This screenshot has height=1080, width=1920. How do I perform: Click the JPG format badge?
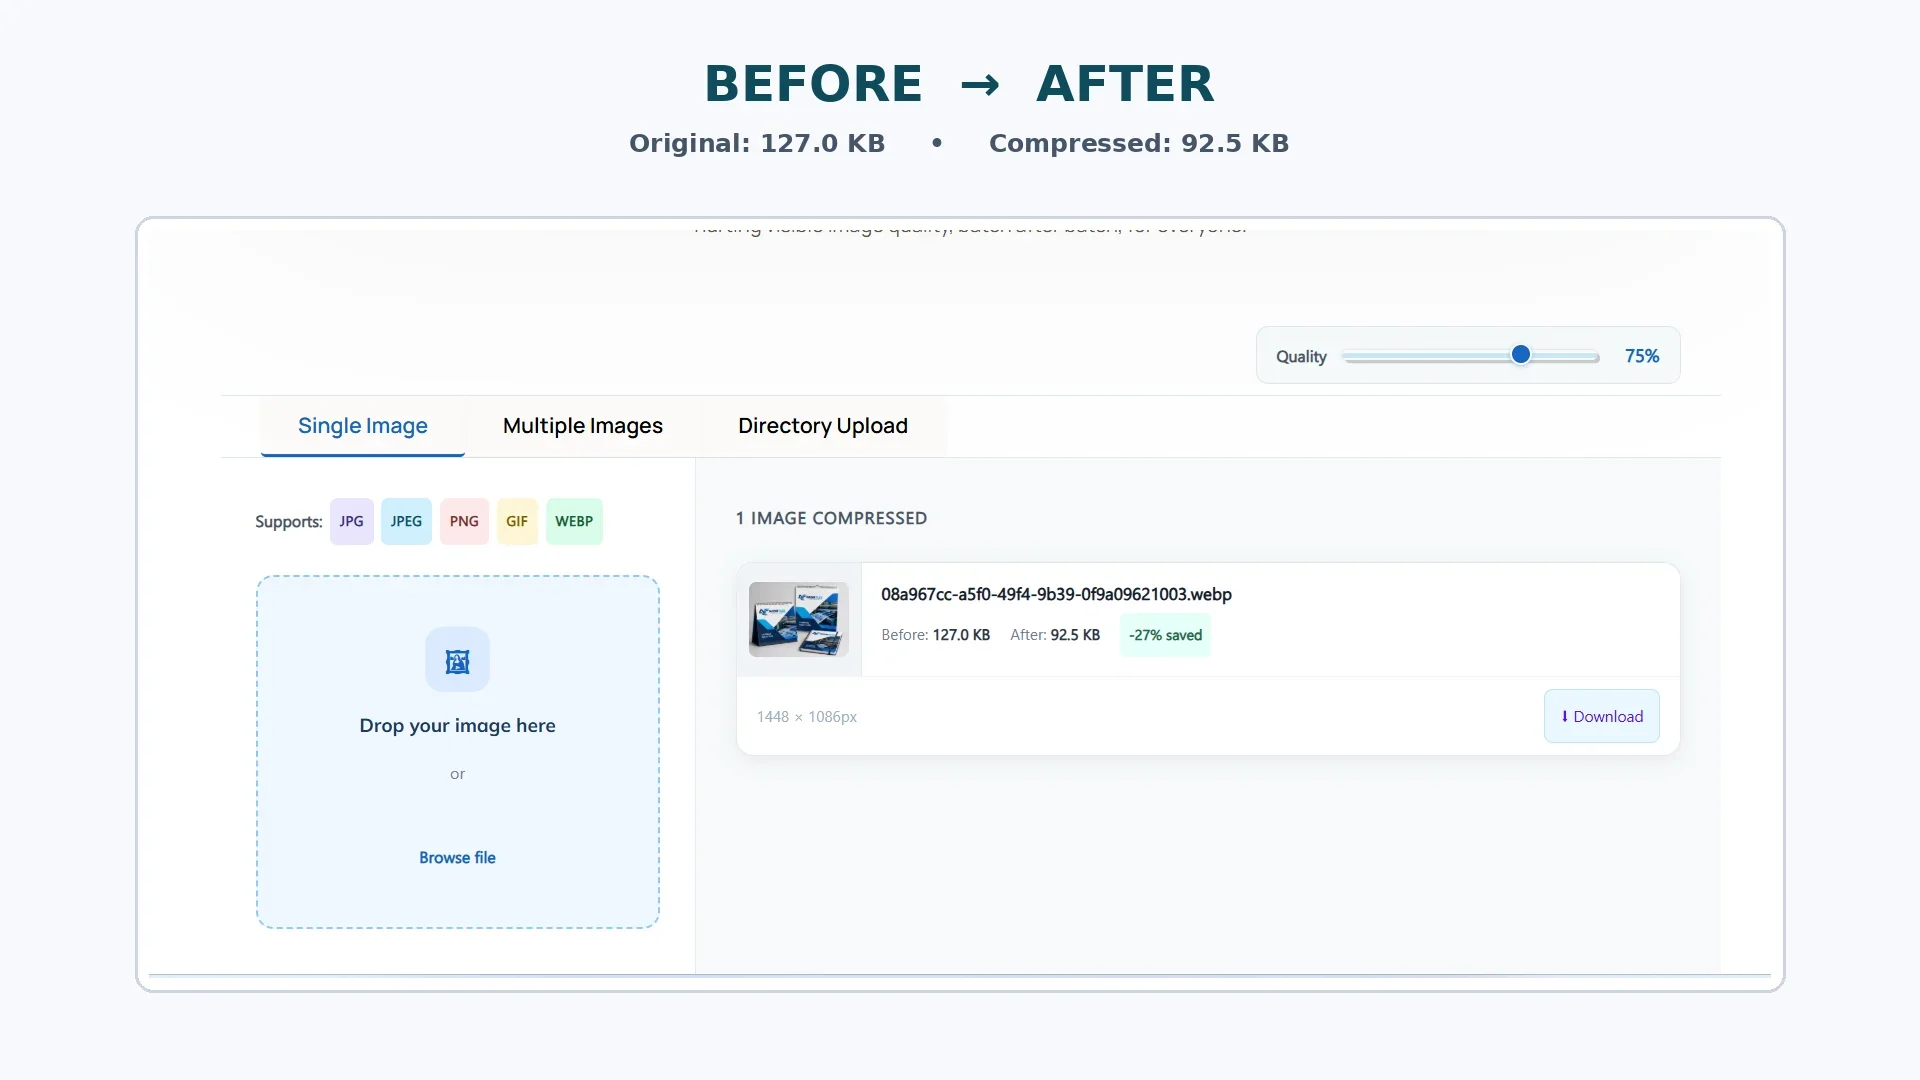coord(351,521)
